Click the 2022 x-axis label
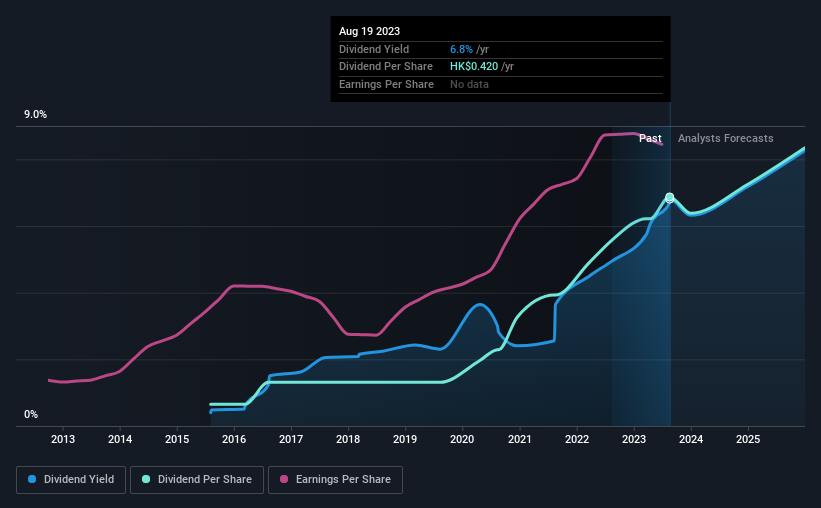Screen dimensions: 821x508 click(577, 439)
